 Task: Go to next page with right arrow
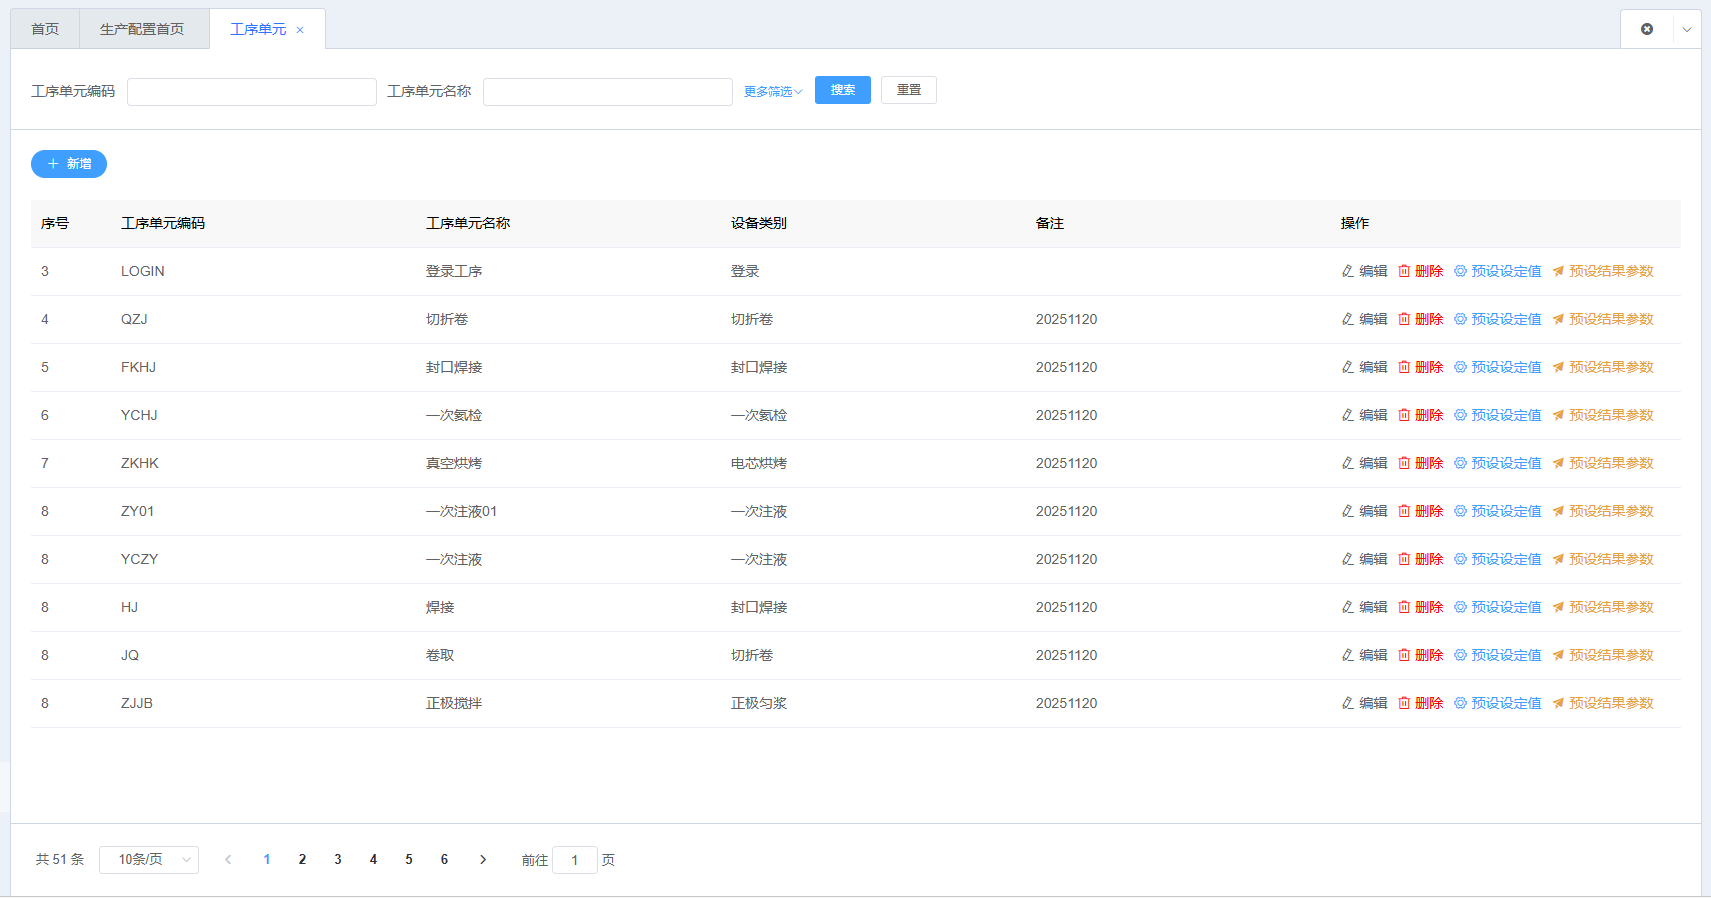tap(483, 859)
